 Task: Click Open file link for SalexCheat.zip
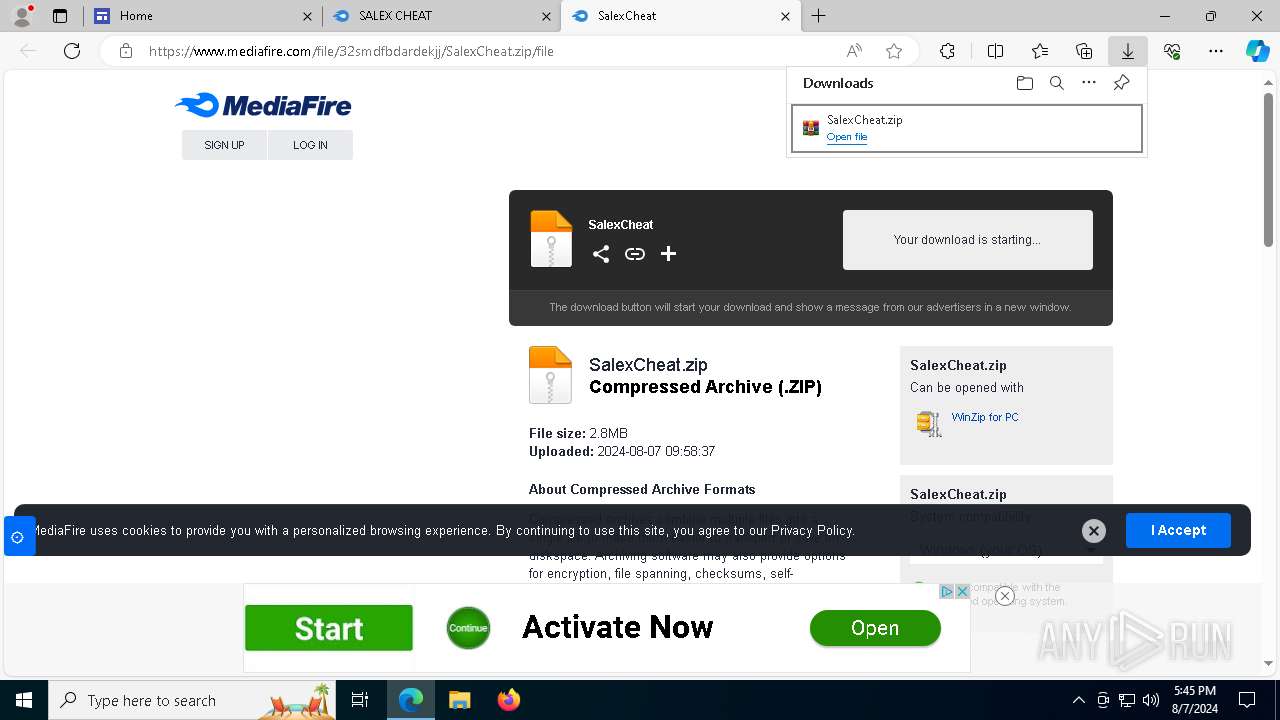pyautogui.click(x=847, y=137)
